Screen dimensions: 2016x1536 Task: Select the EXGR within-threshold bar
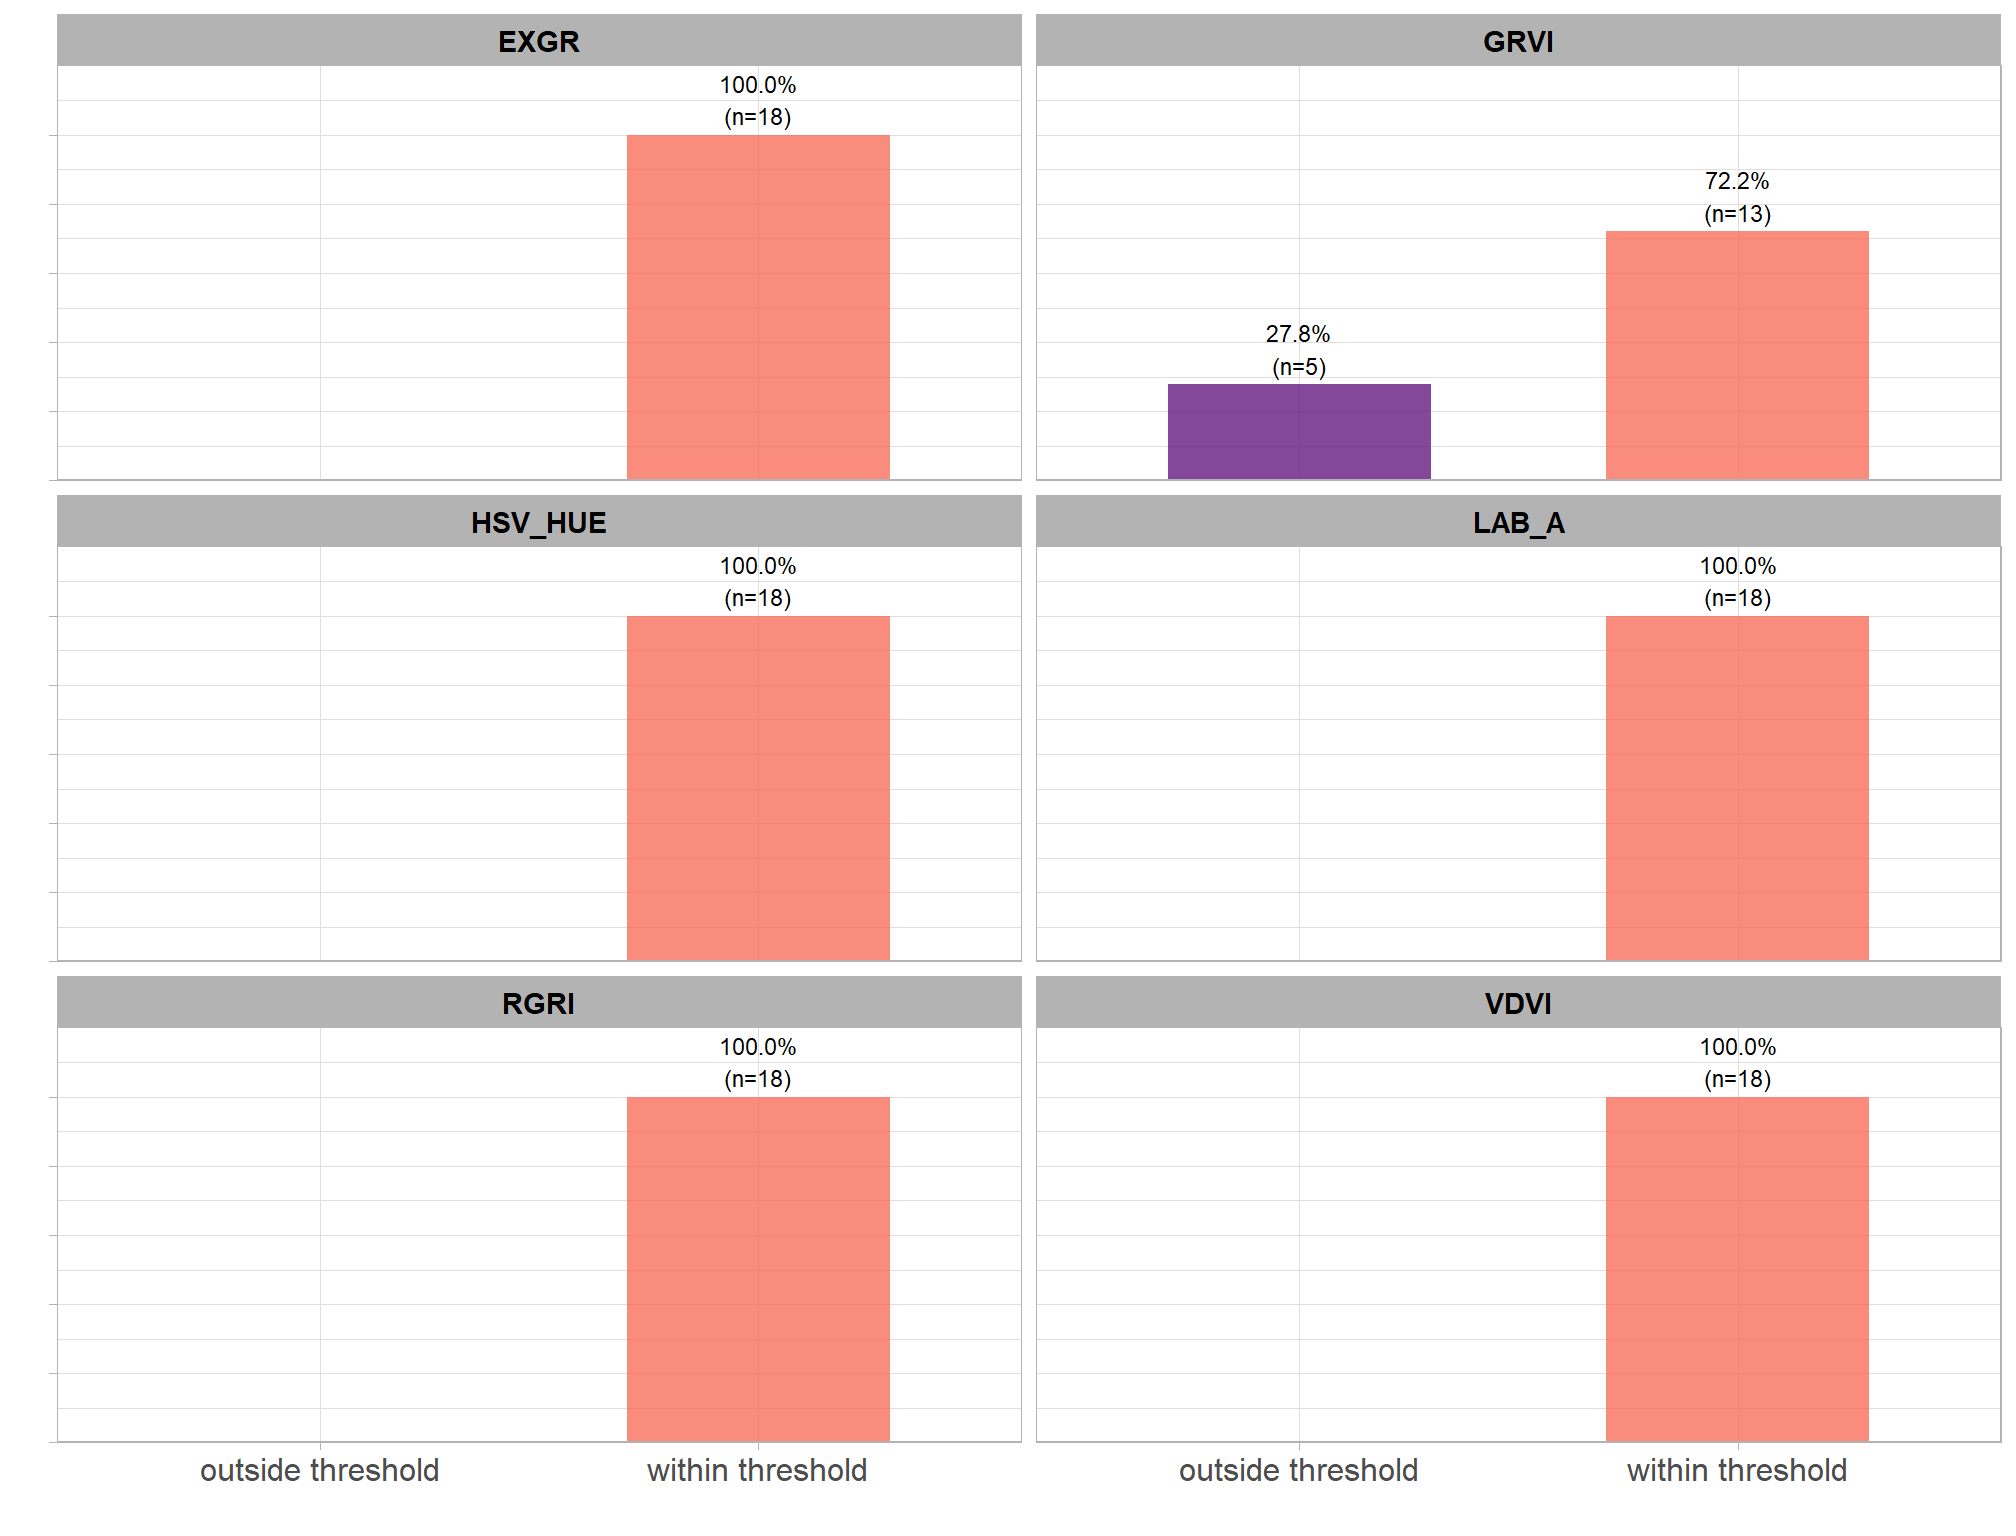[758, 307]
